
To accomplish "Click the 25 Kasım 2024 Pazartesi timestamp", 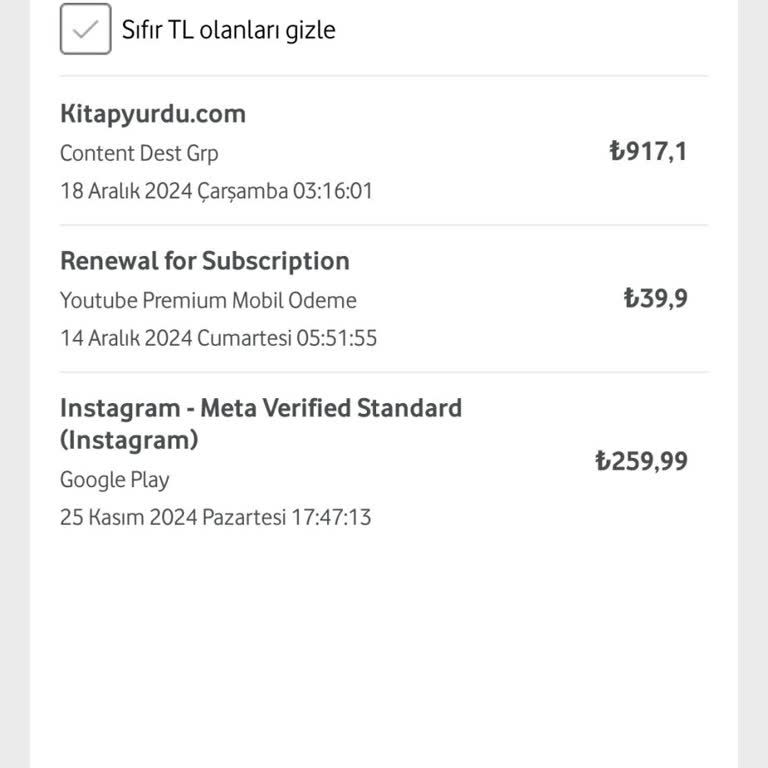I will [215, 518].
